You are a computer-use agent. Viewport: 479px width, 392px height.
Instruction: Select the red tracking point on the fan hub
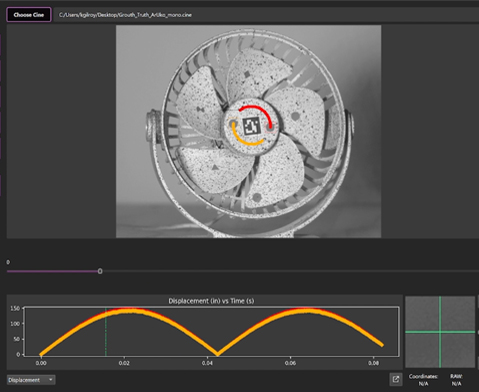tap(270, 127)
